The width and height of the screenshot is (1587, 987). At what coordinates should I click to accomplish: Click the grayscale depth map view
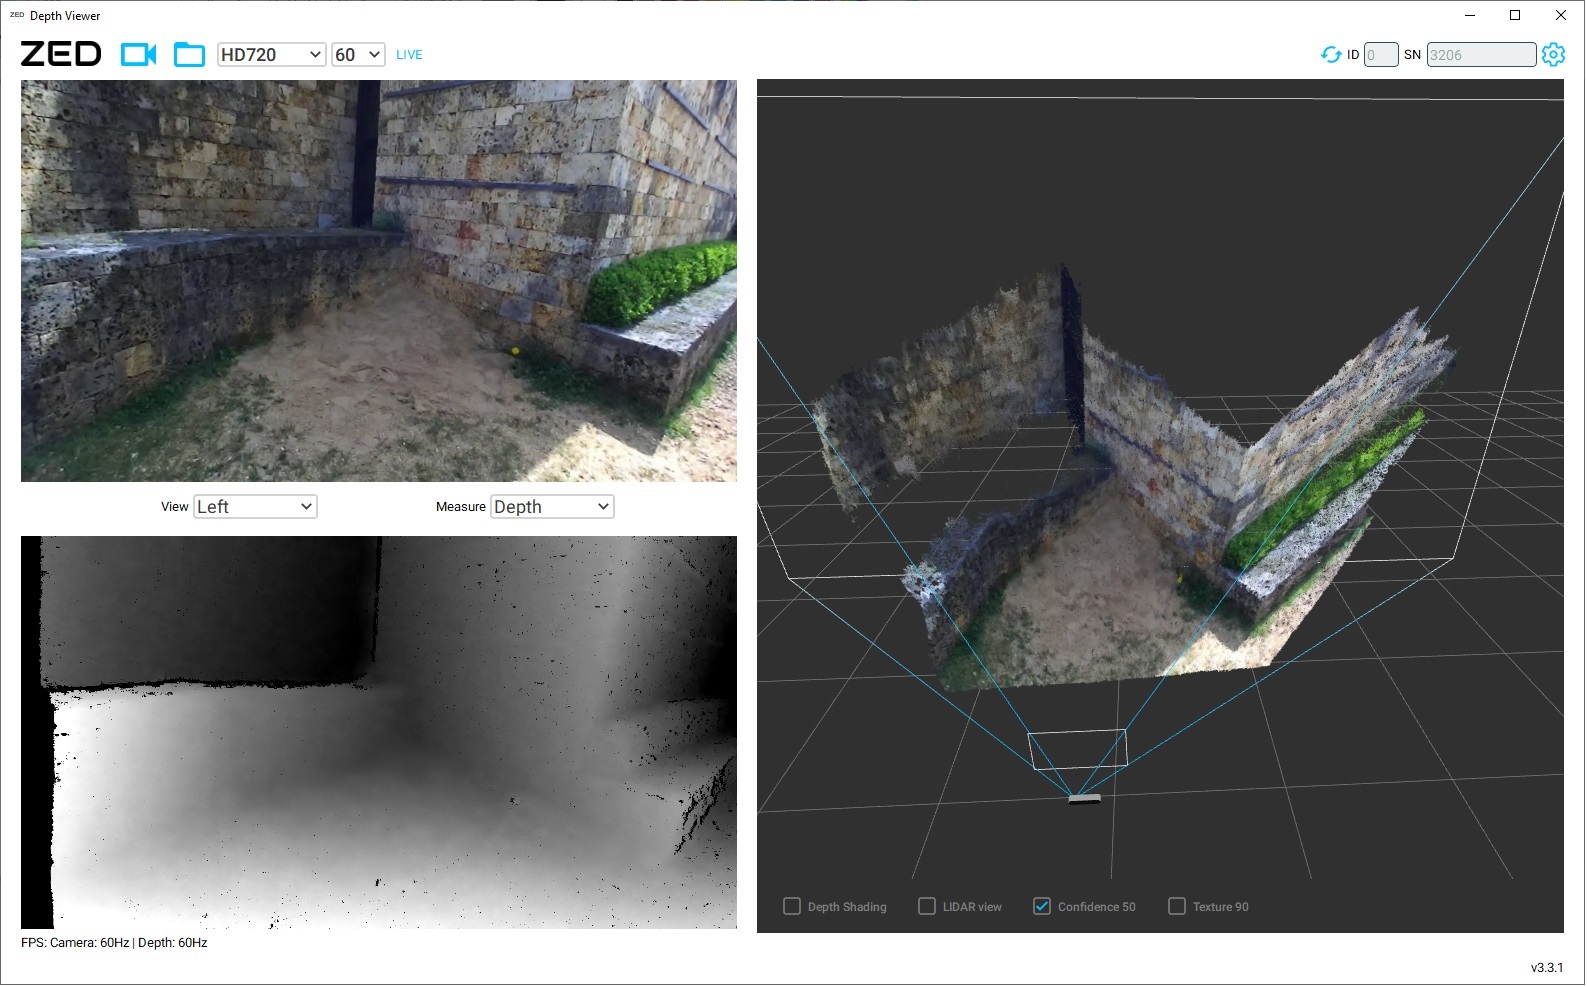pyautogui.click(x=379, y=732)
